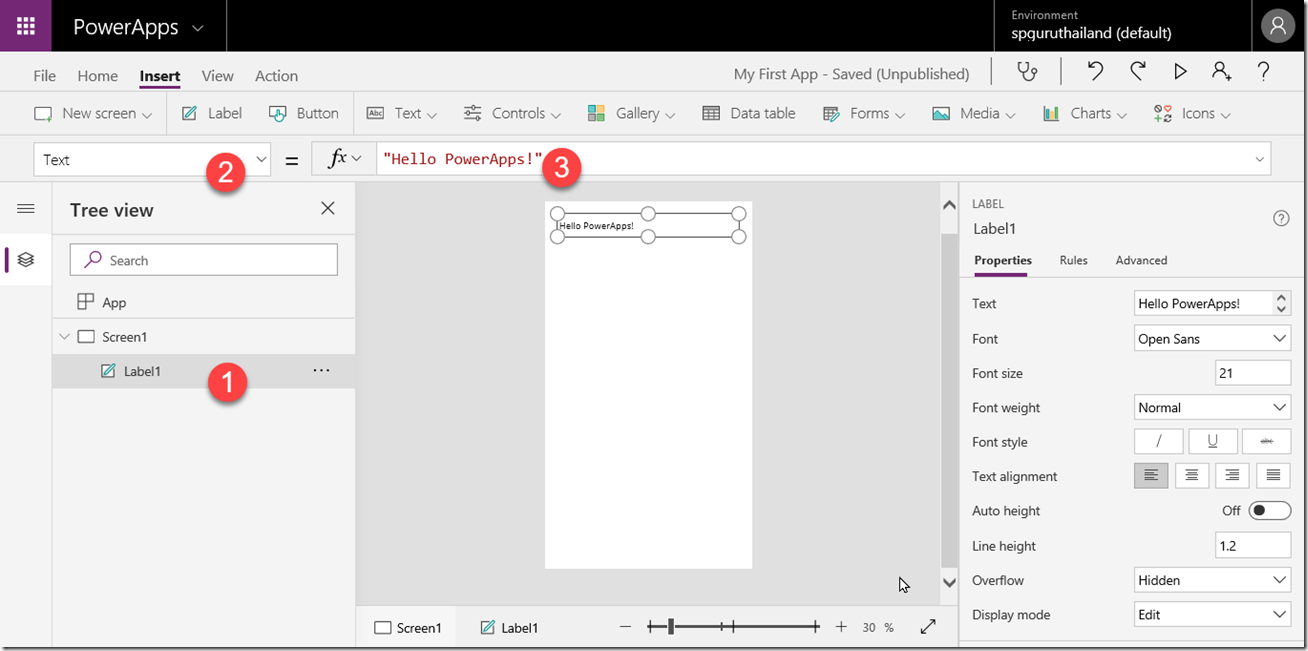
Task: Open the File menu
Action: point(44,76)
